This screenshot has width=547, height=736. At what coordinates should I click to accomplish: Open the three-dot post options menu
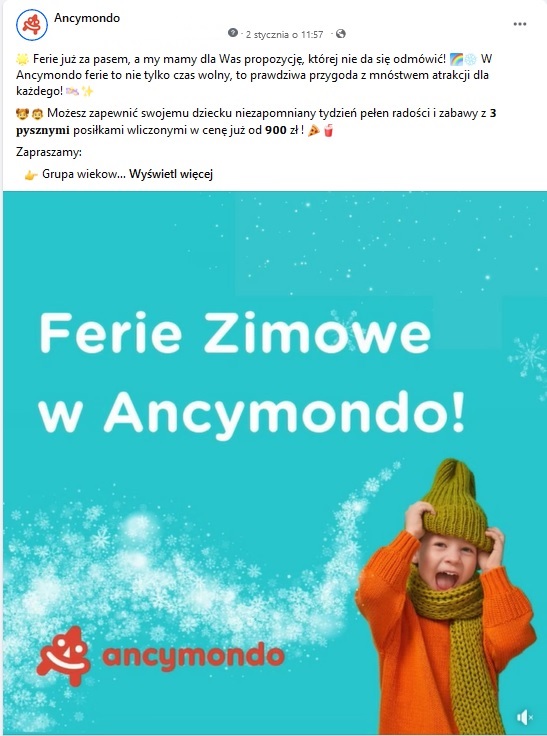coord(520,24)
